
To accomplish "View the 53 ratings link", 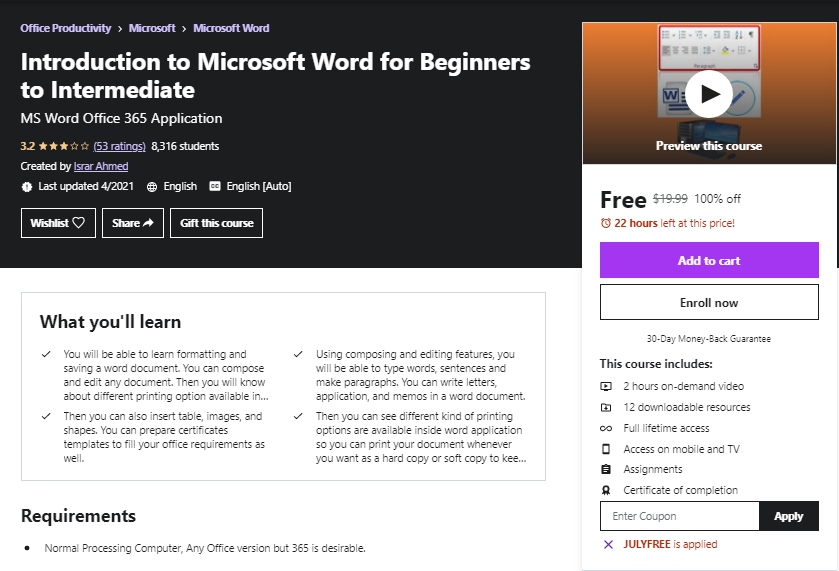I will coord(119,146).
